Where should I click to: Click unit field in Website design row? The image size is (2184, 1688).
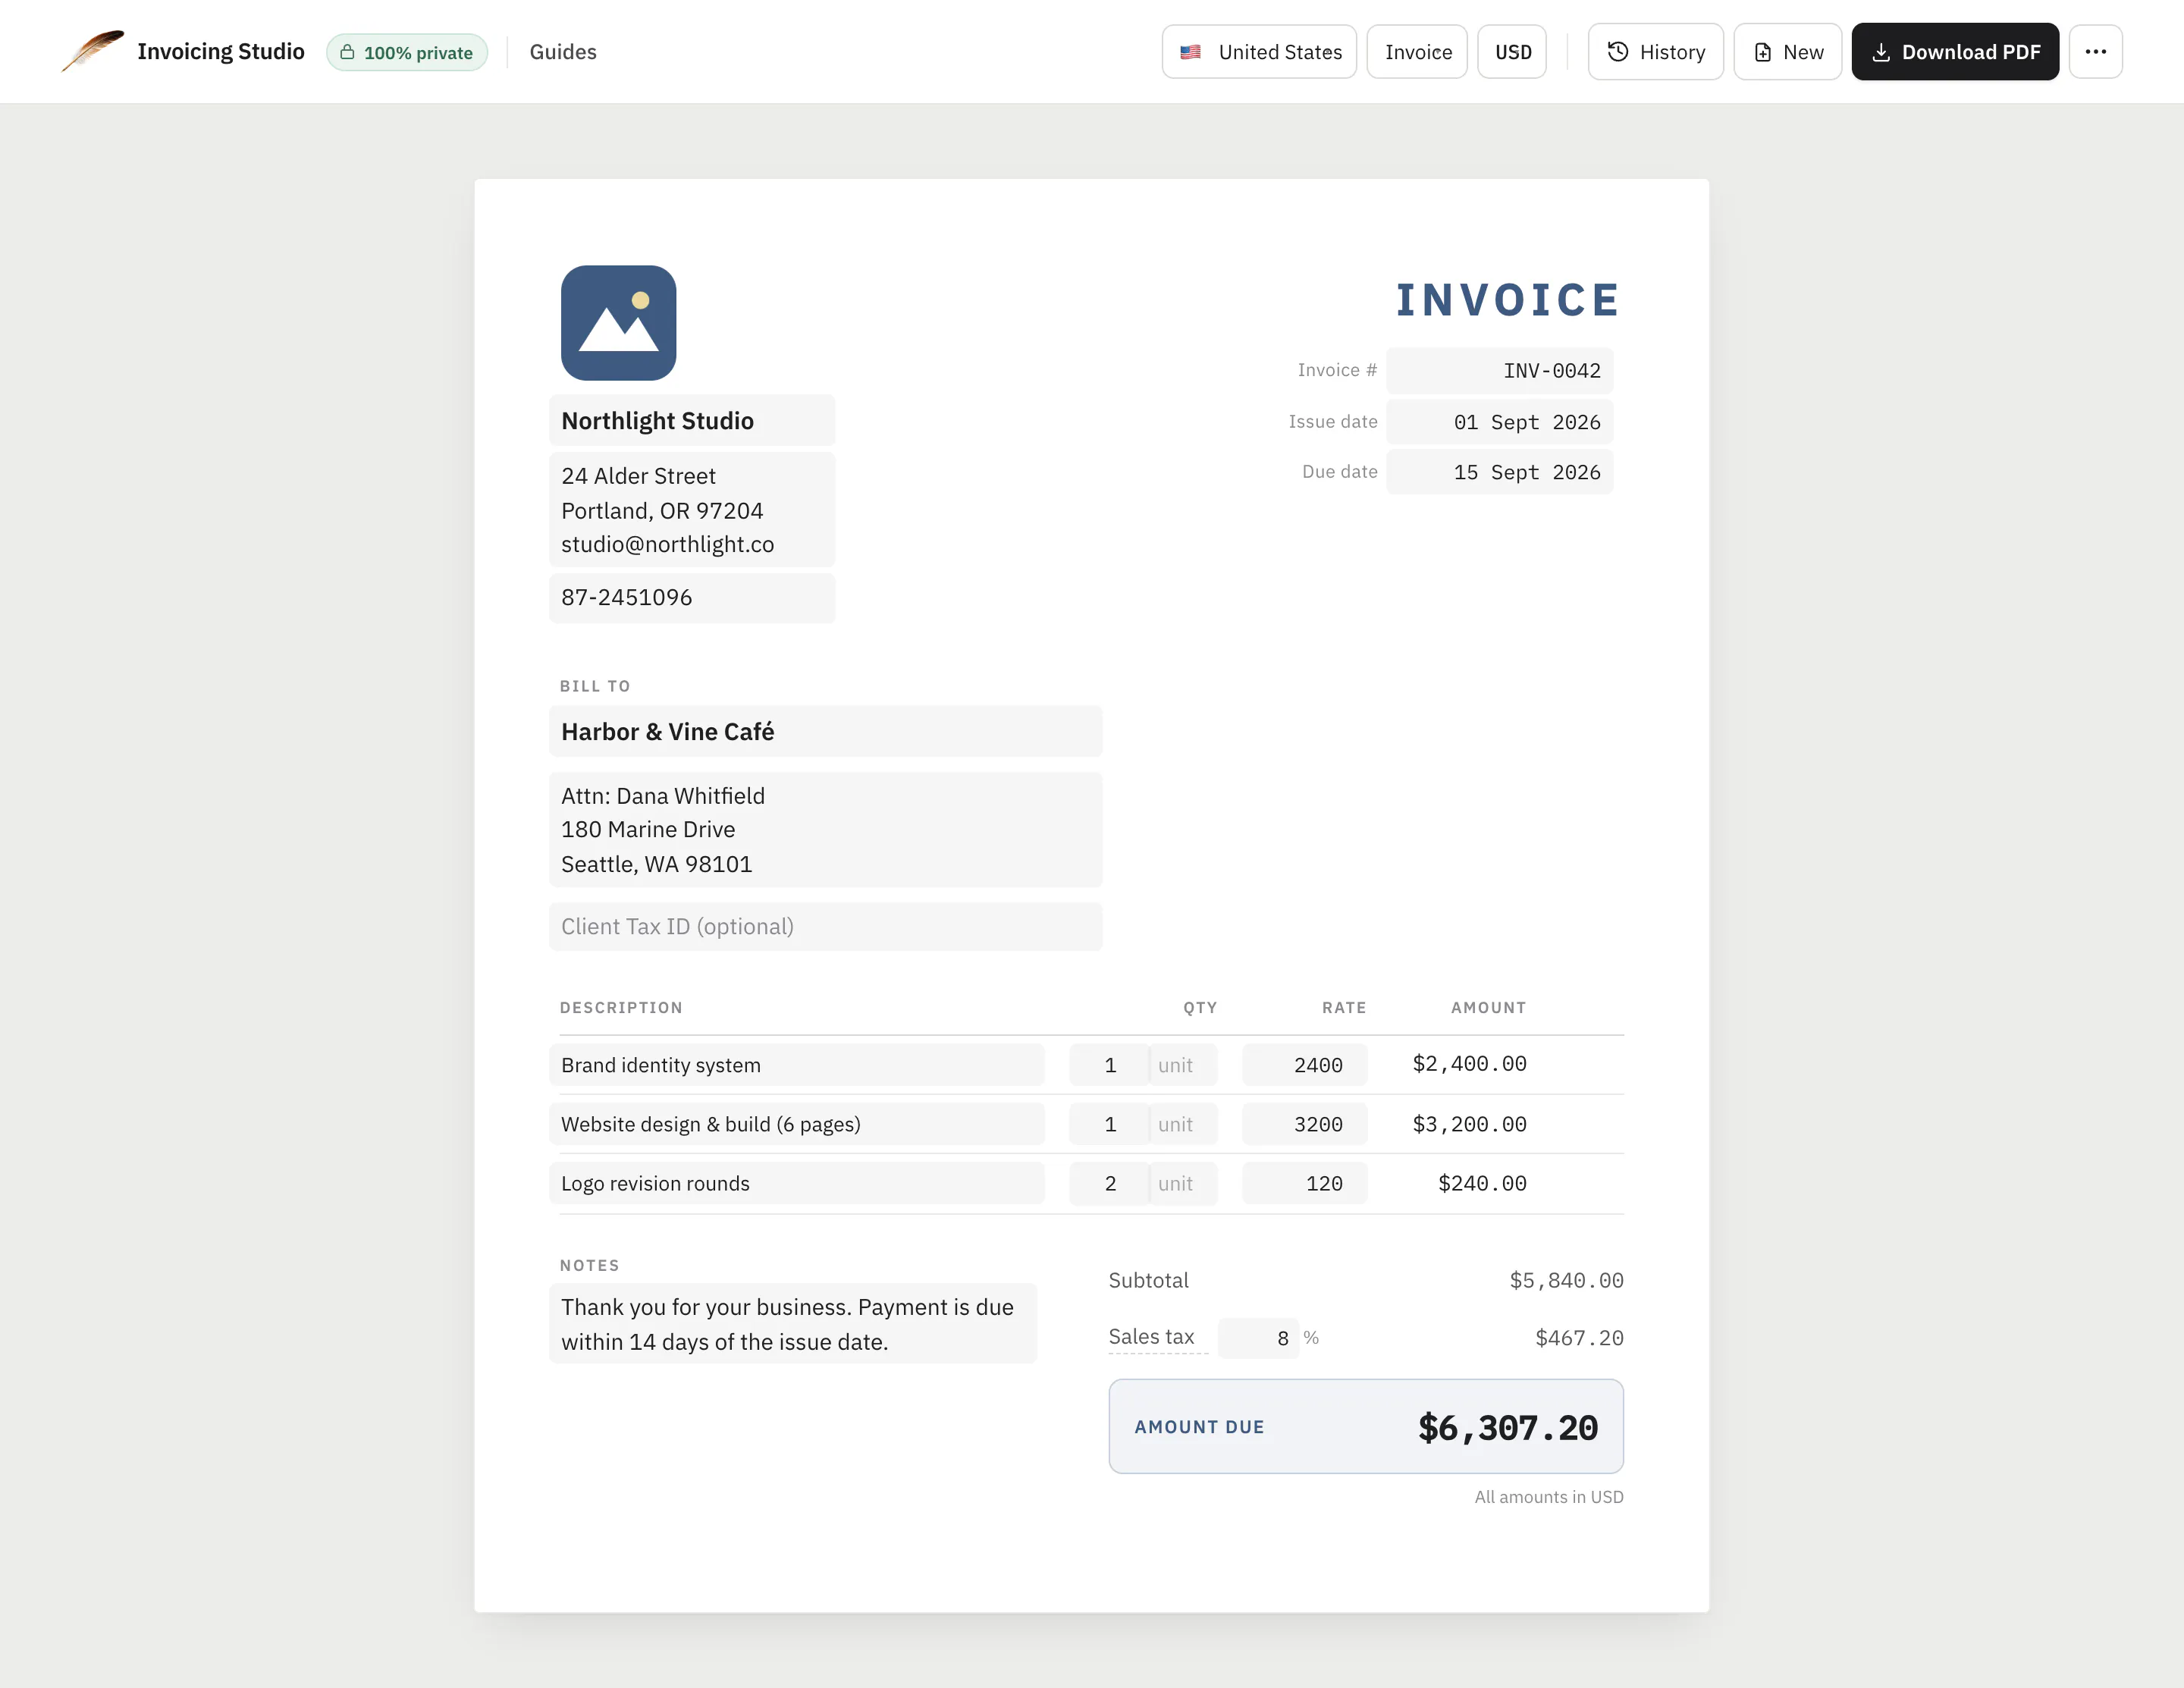[1183, 1124]
